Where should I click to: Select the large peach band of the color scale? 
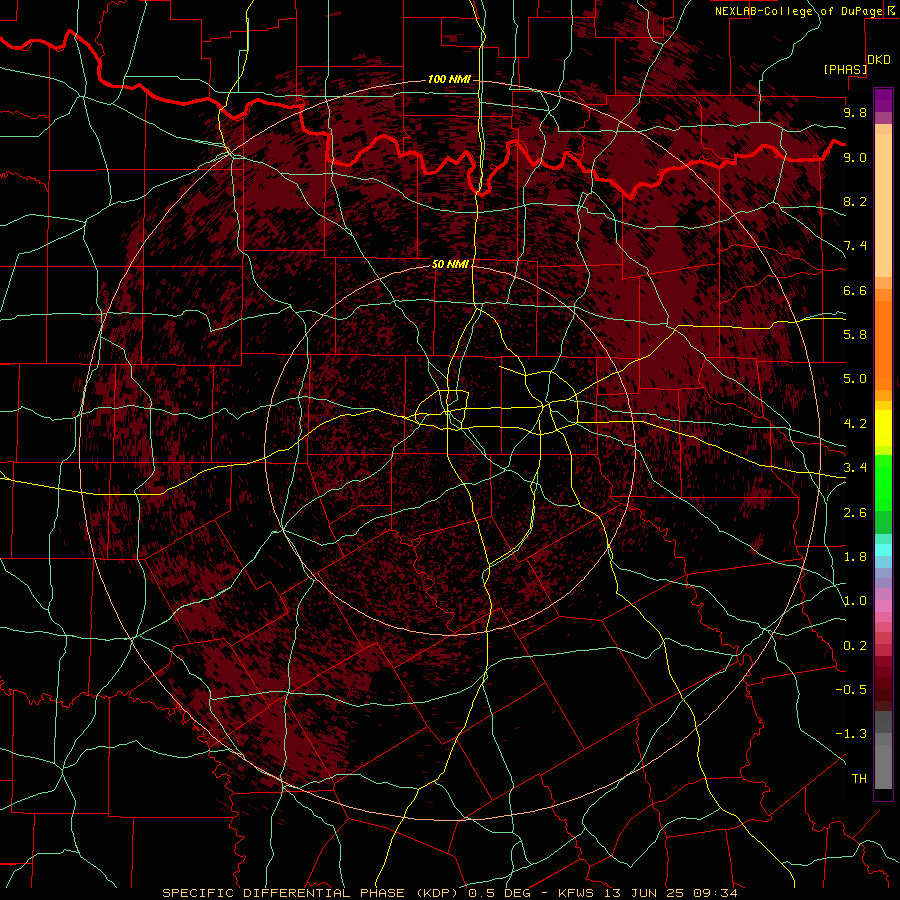click(883, 206)
